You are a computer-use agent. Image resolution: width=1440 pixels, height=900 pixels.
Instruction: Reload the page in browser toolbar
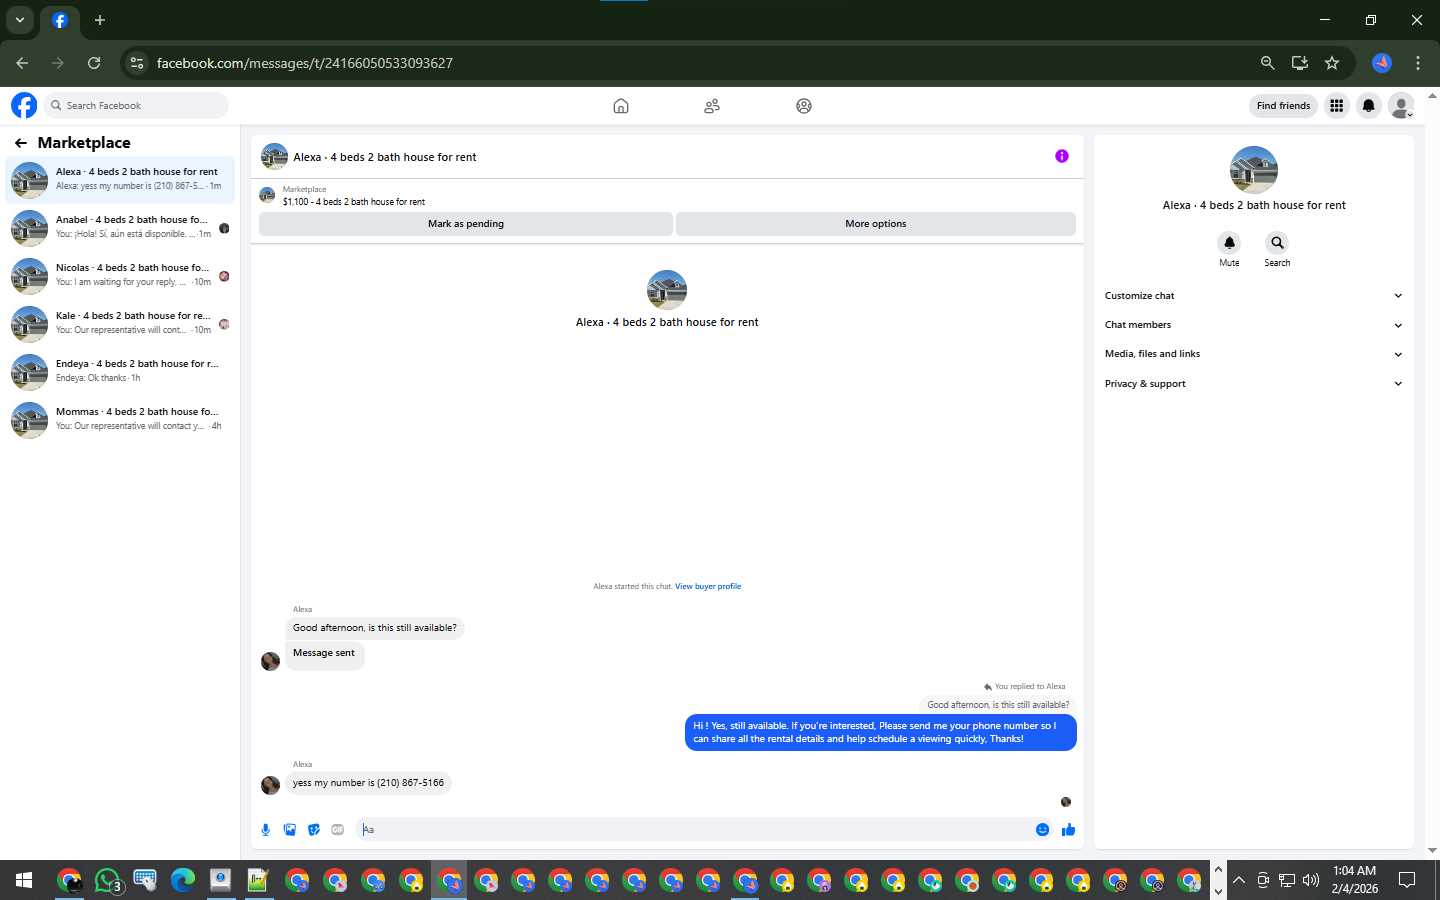pyautogui.click(x=94, y=63)
